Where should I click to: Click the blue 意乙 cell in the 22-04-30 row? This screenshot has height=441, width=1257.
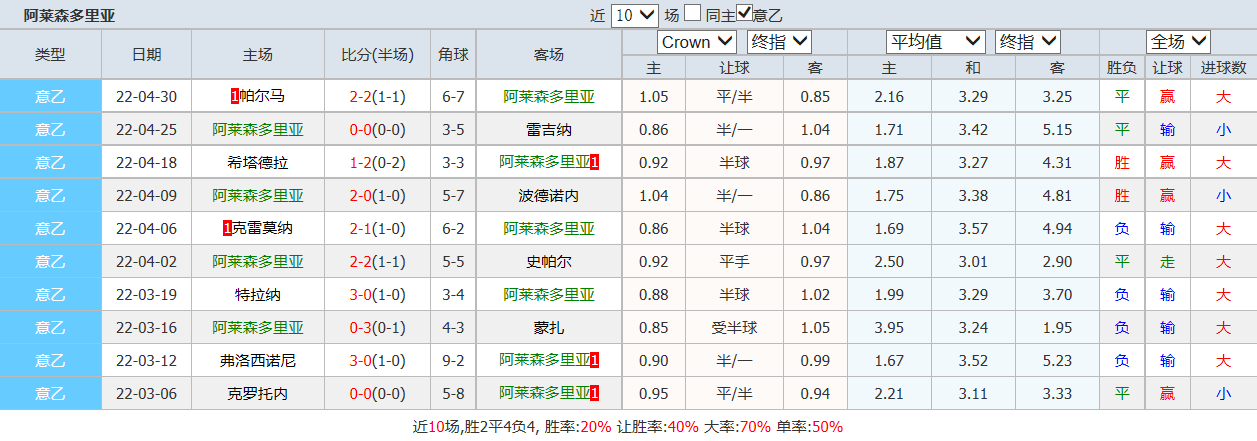(51, 97)
